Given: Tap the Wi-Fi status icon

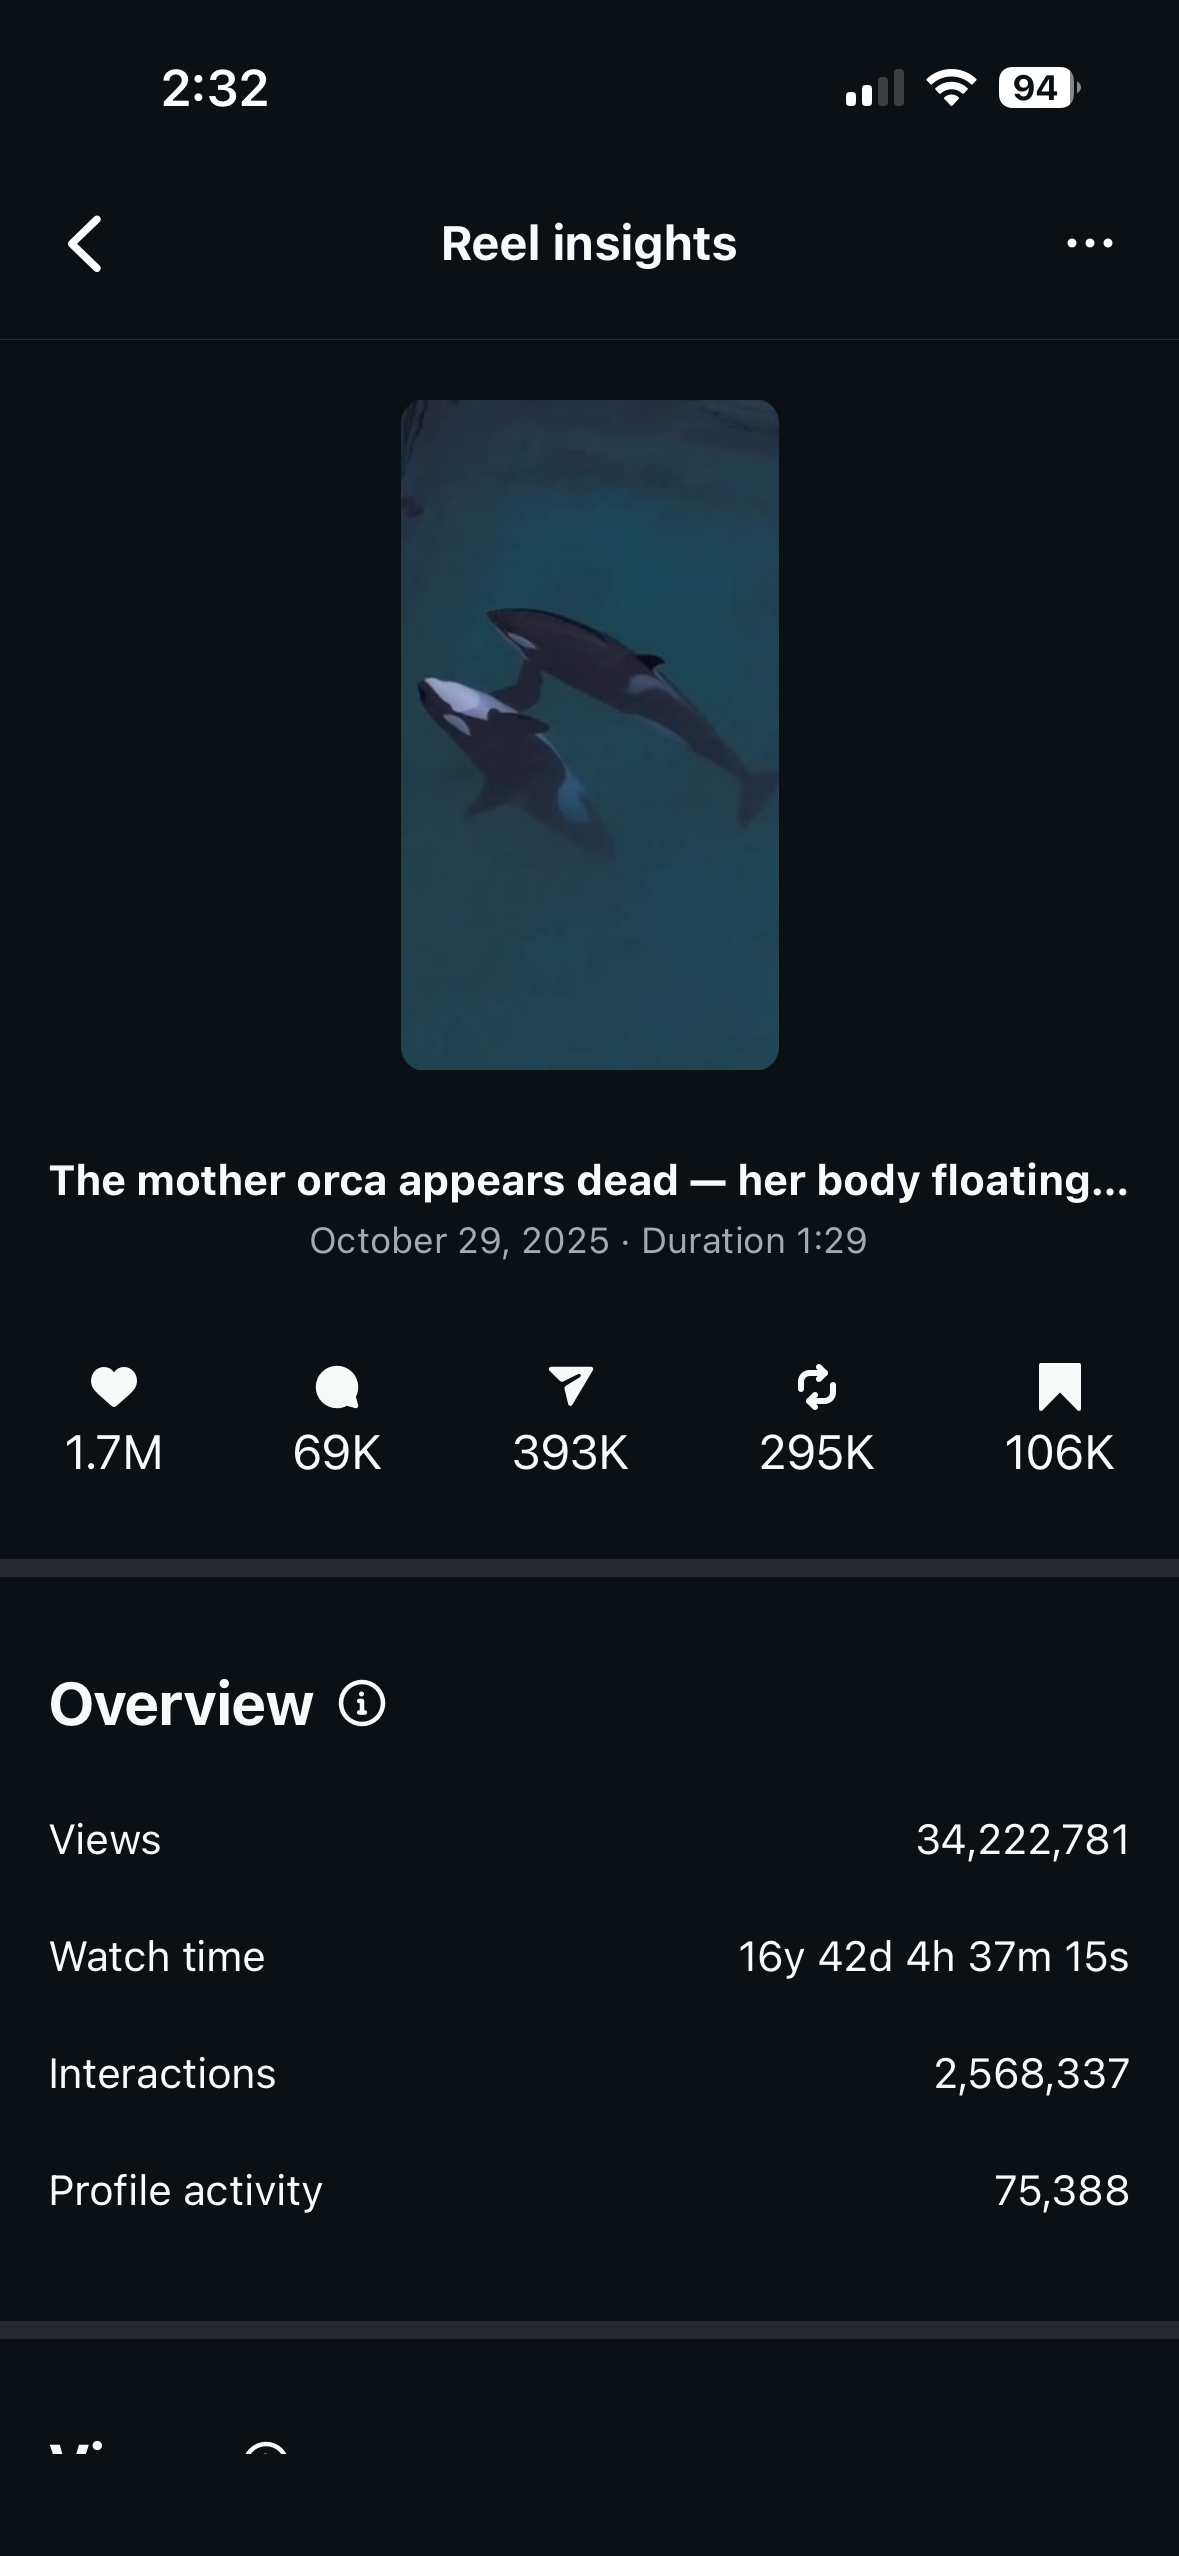Looking at the screenshot, I should point(951,88).
